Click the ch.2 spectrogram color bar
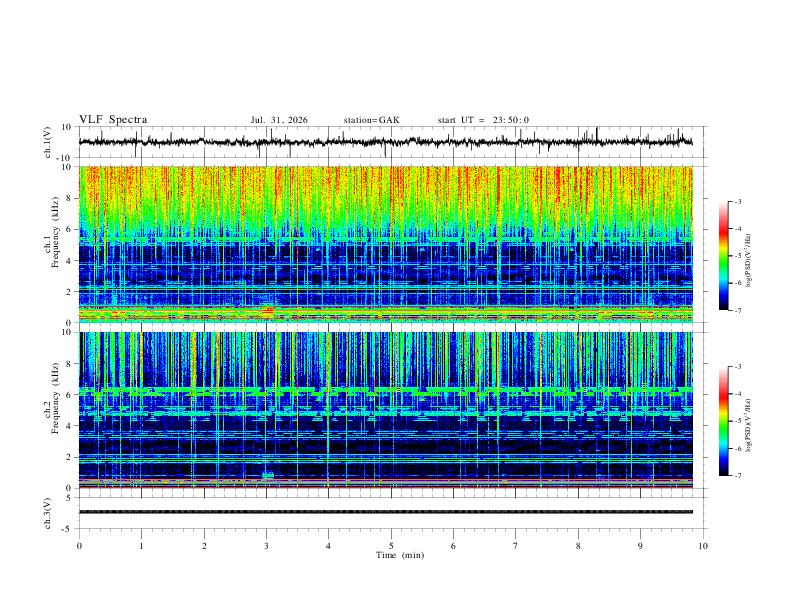Image resolution: width=792 pixels, height=612 pixels. point(724,421)
